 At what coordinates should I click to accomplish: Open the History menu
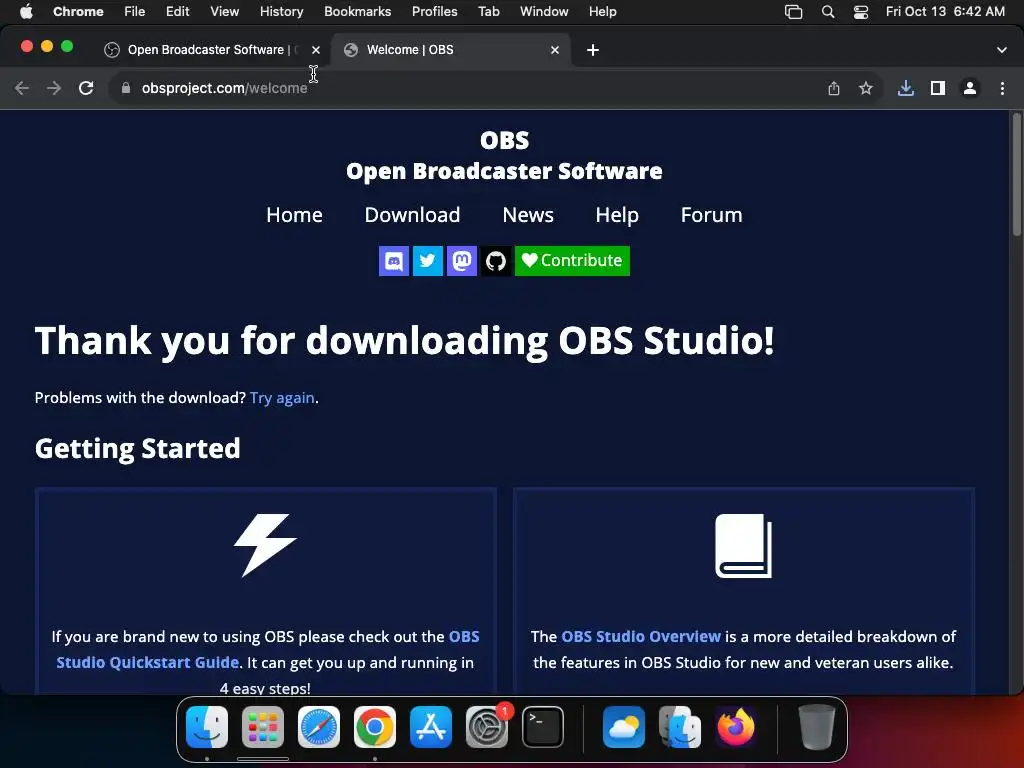point(281,12)
